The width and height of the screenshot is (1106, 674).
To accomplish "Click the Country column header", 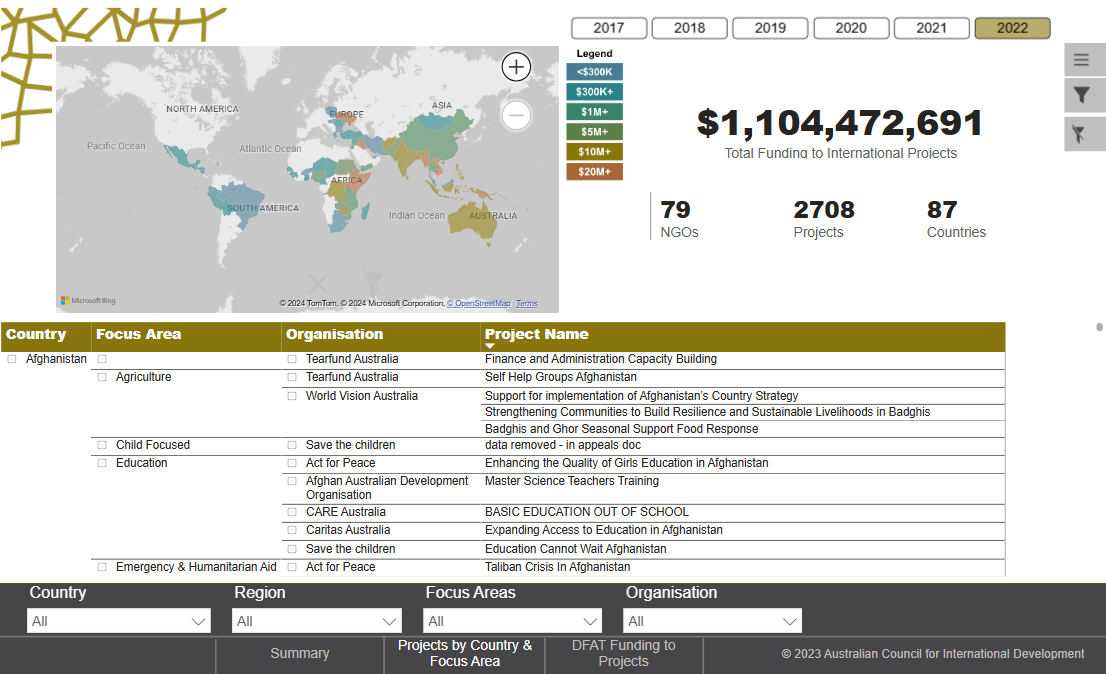I will point(36,334).
